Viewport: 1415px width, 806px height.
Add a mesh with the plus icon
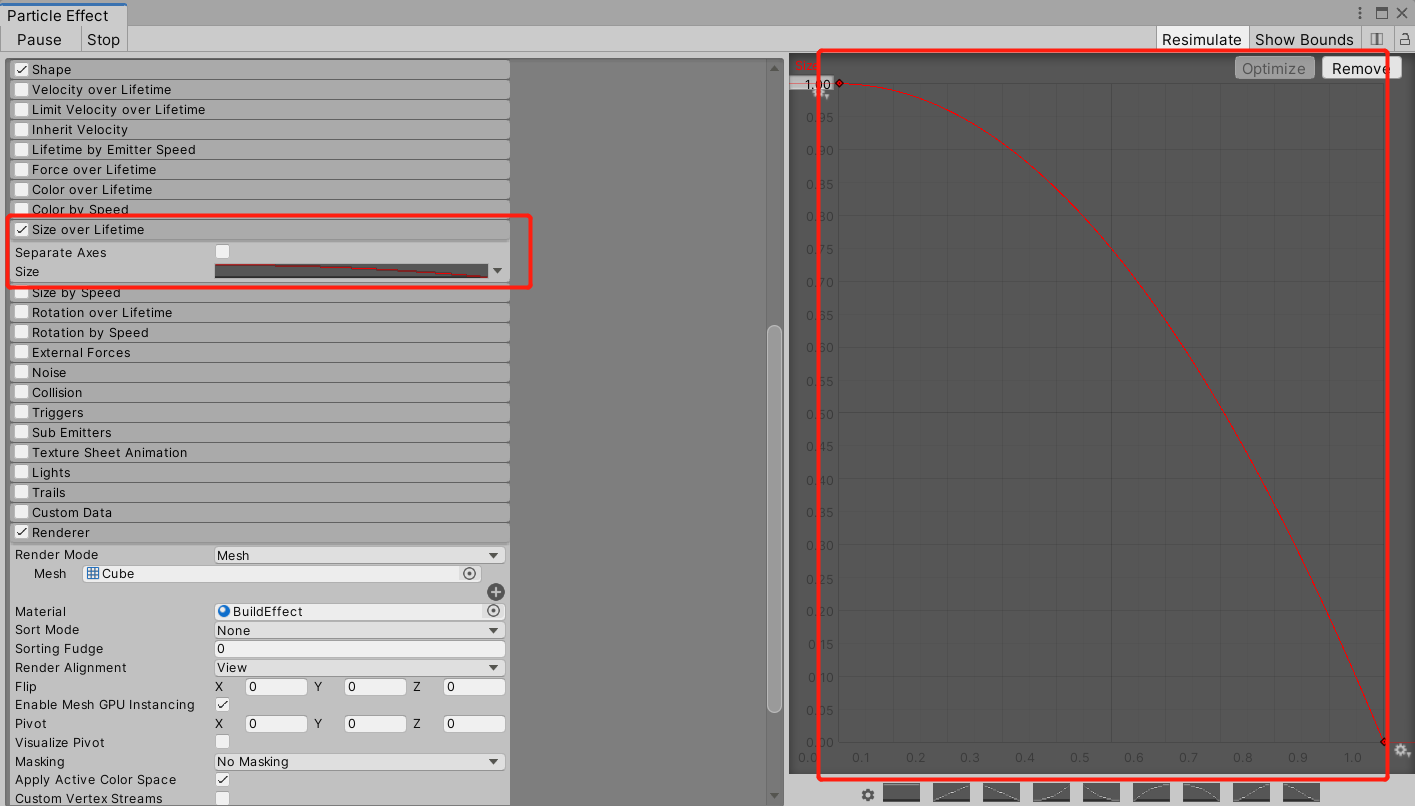point(496,592)
